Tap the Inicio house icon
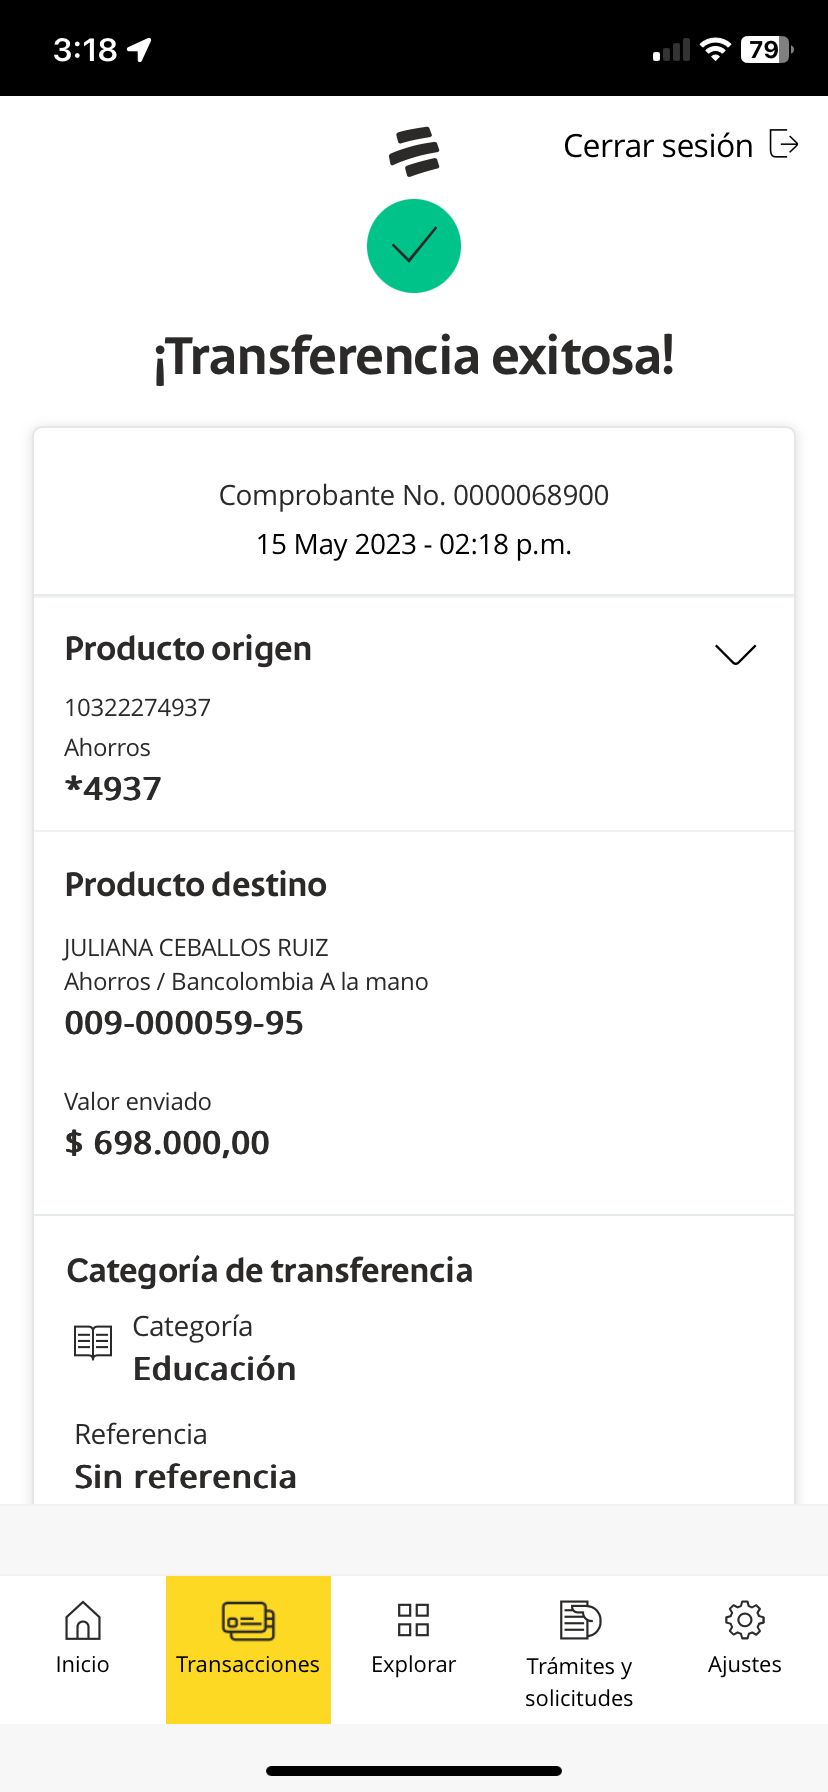The height and width of the screenshot is (1792, 828). 82,1620
